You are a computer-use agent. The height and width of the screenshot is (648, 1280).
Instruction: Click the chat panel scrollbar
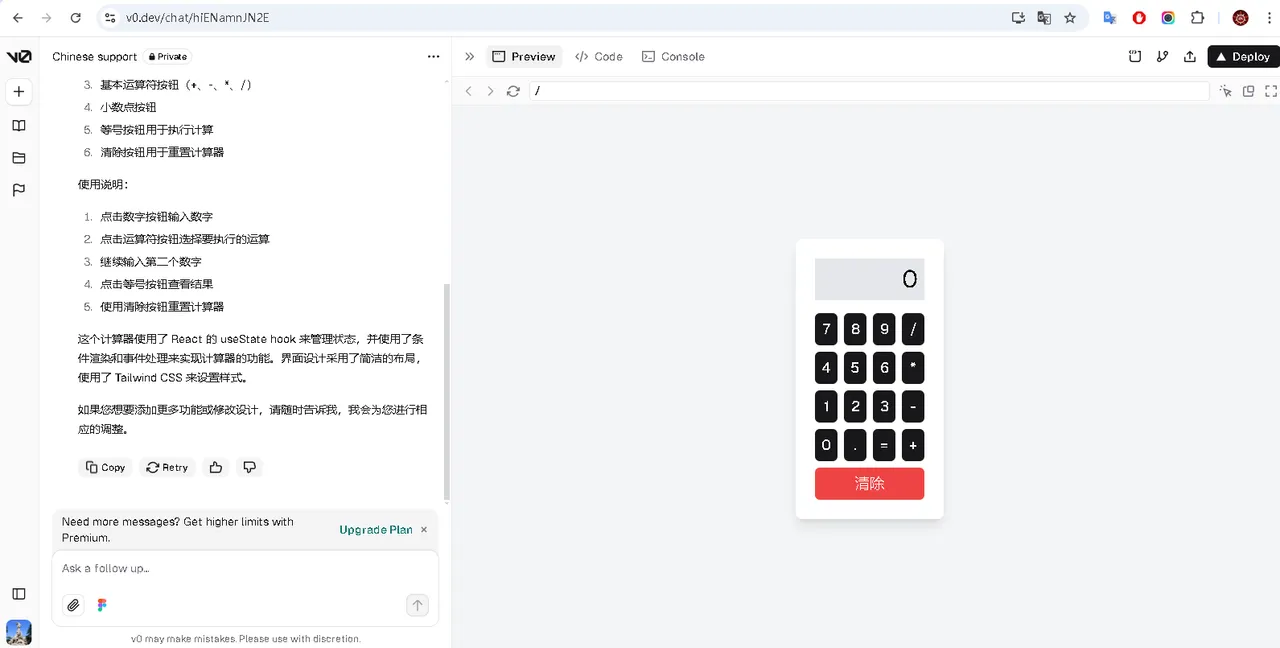click(x=447, y=392)
